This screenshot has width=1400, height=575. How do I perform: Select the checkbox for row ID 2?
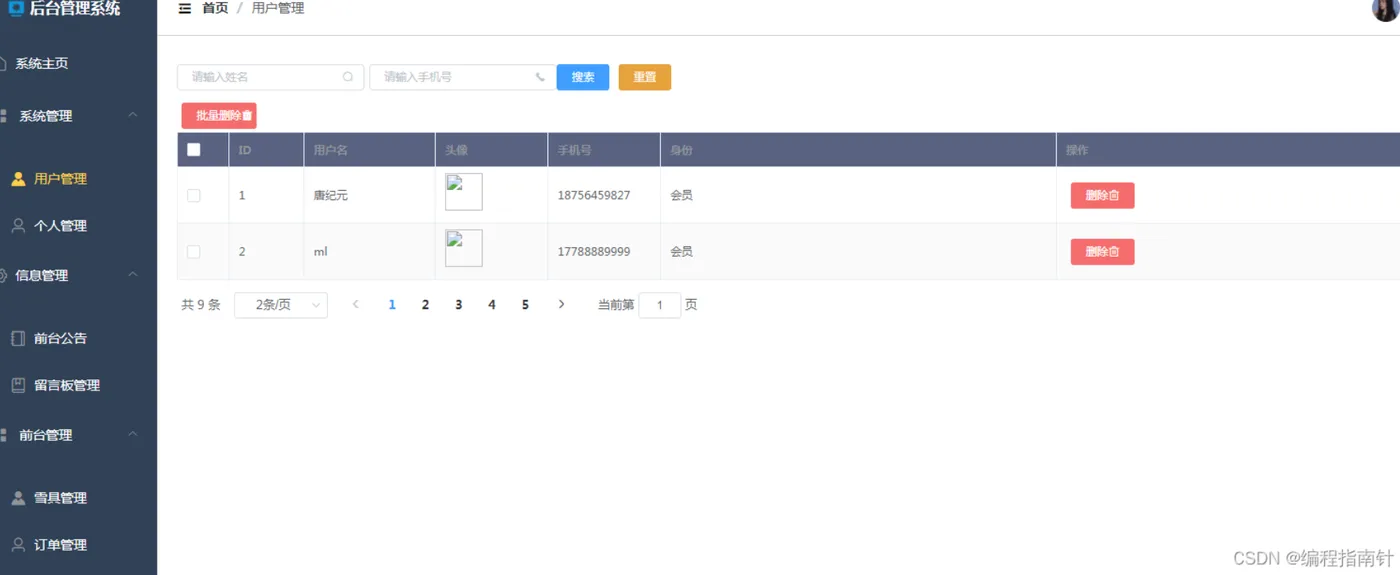point(194,252)
